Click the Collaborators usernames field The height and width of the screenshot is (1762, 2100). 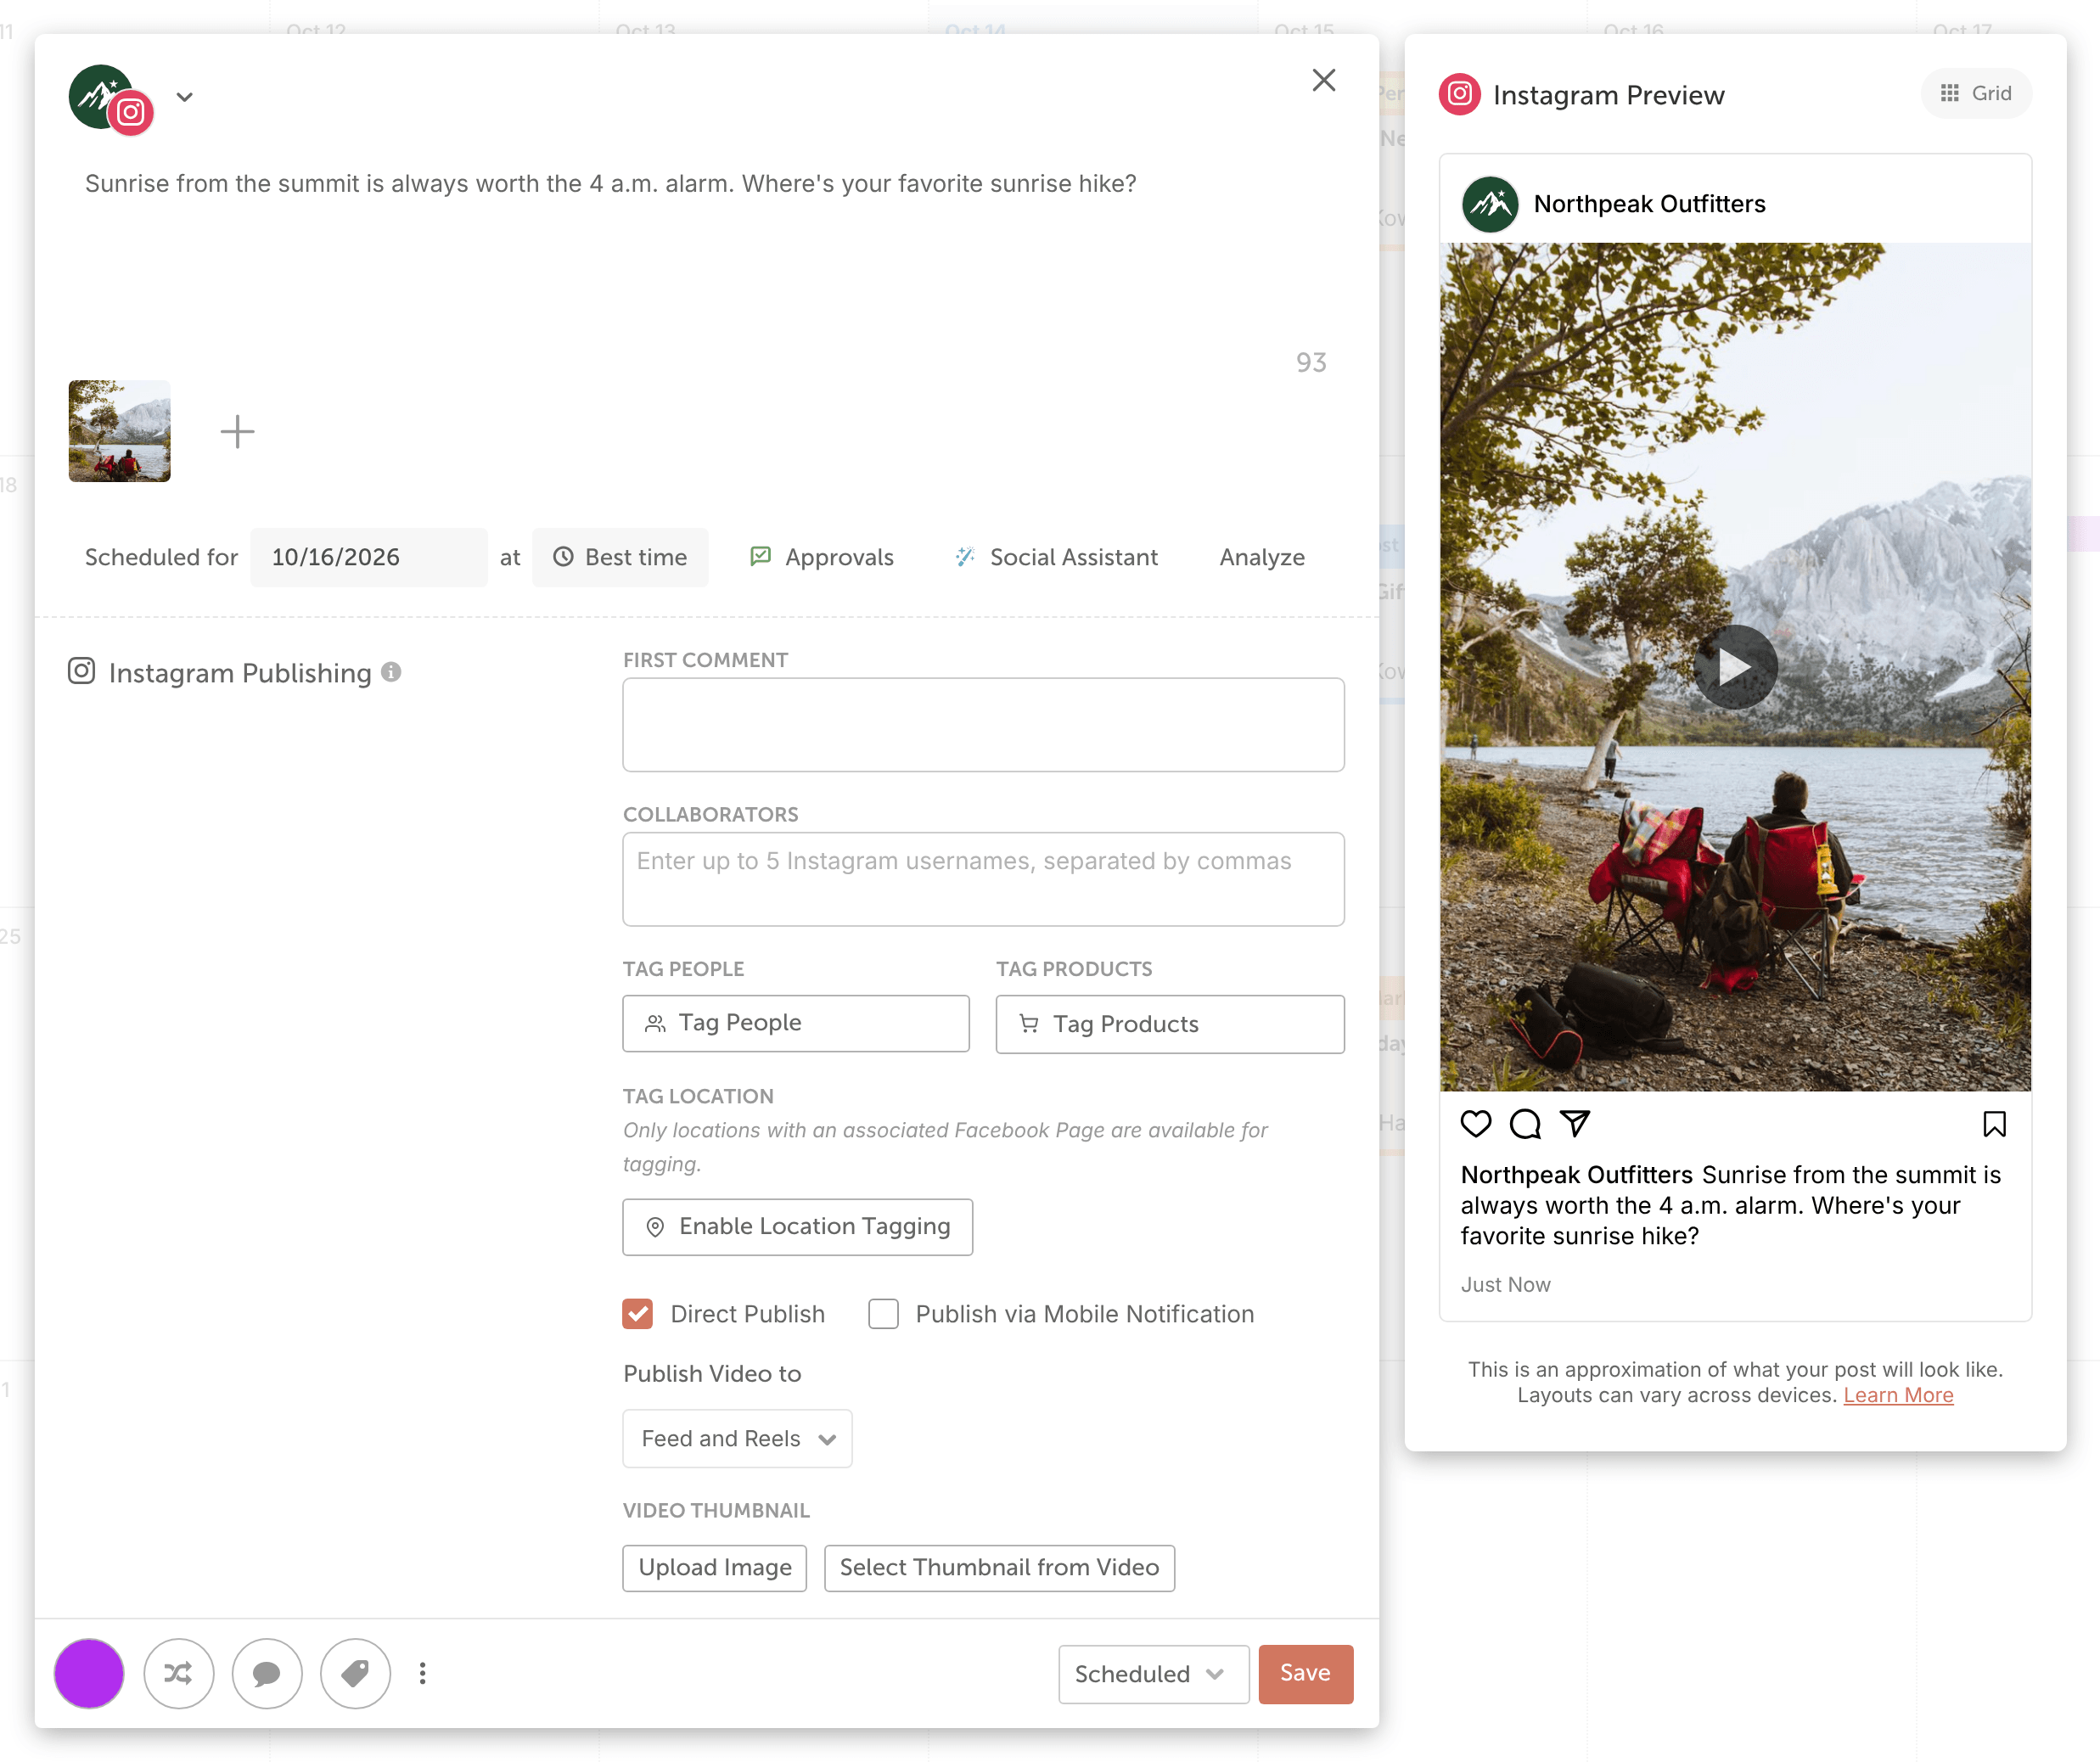pos(983,879)
